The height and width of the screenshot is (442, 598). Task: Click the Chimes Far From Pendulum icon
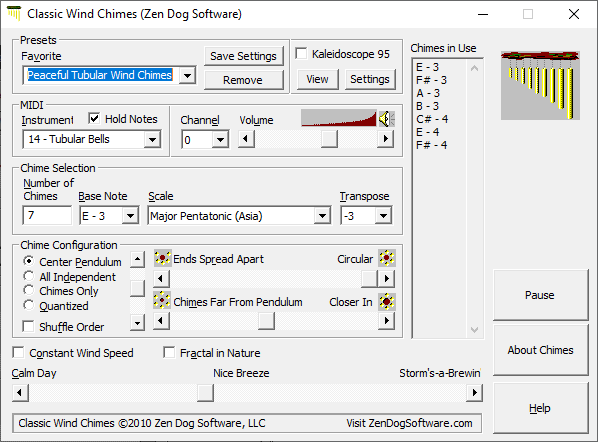(x=162, y=301)
